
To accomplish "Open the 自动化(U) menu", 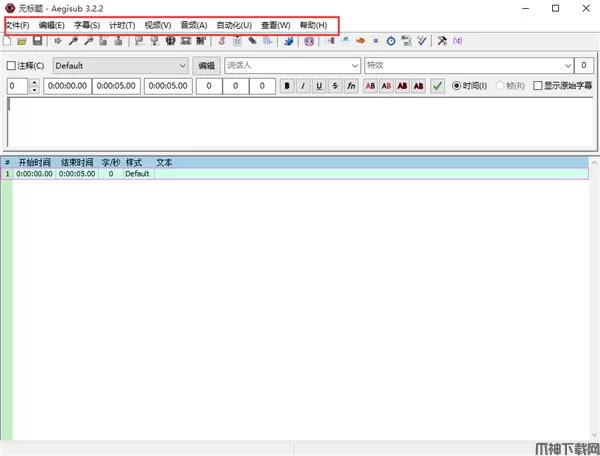I will tap(234, 24).
